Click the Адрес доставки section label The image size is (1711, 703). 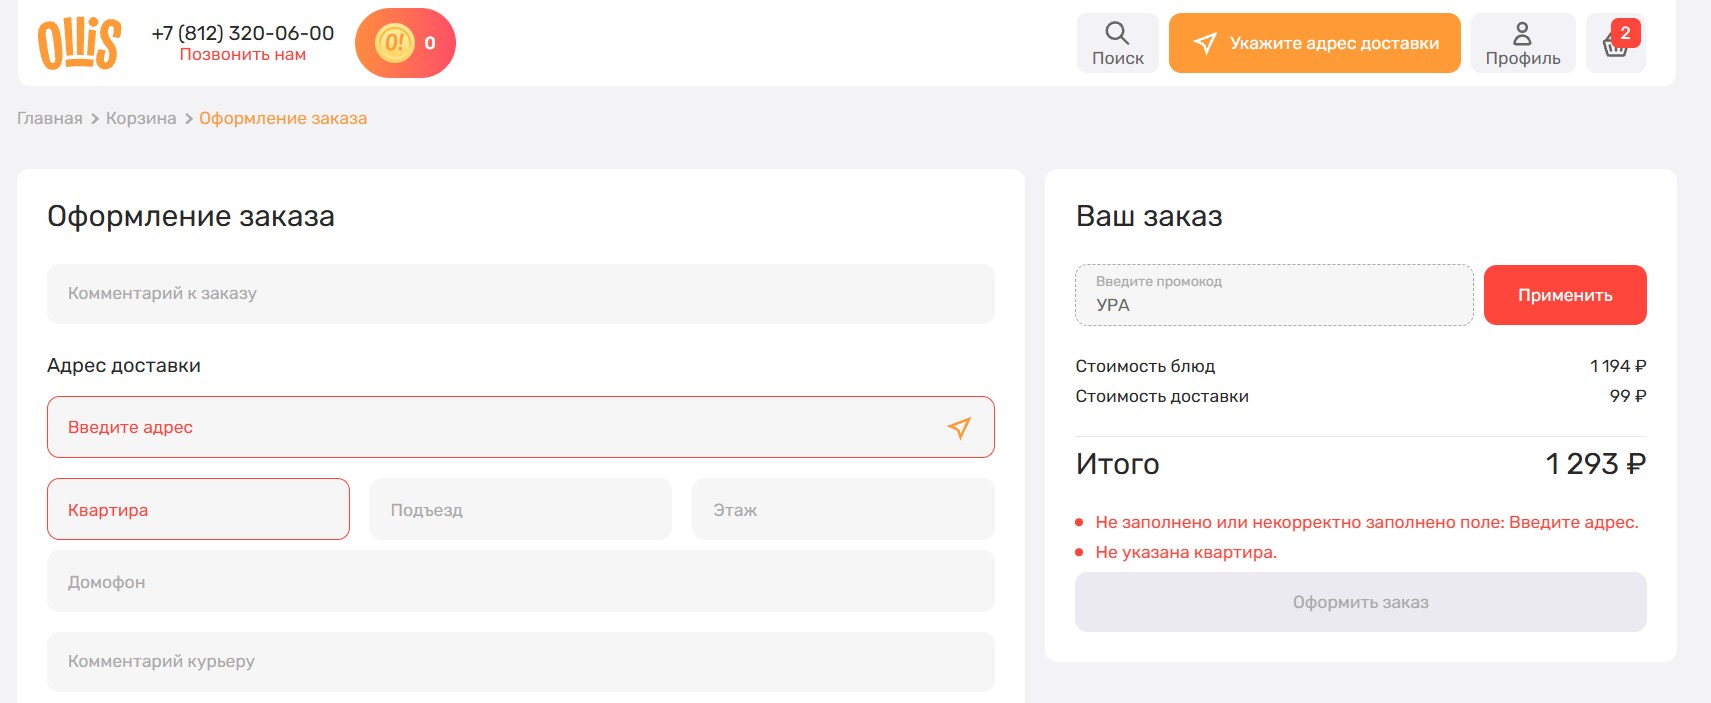tap(124, 365)
